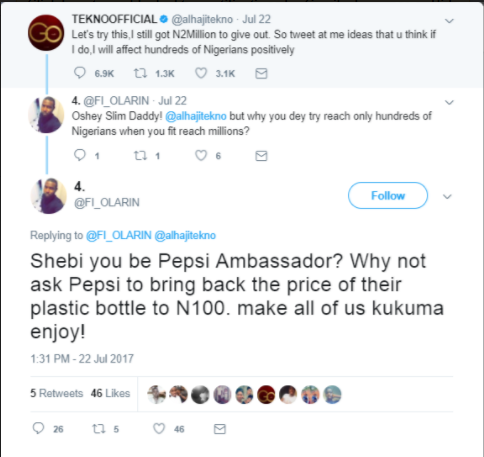Retweet TEKNOOFFICIAL's tweet with 1.3K retweets
Screen dimensions: 484x457
[x=140, y=73]
